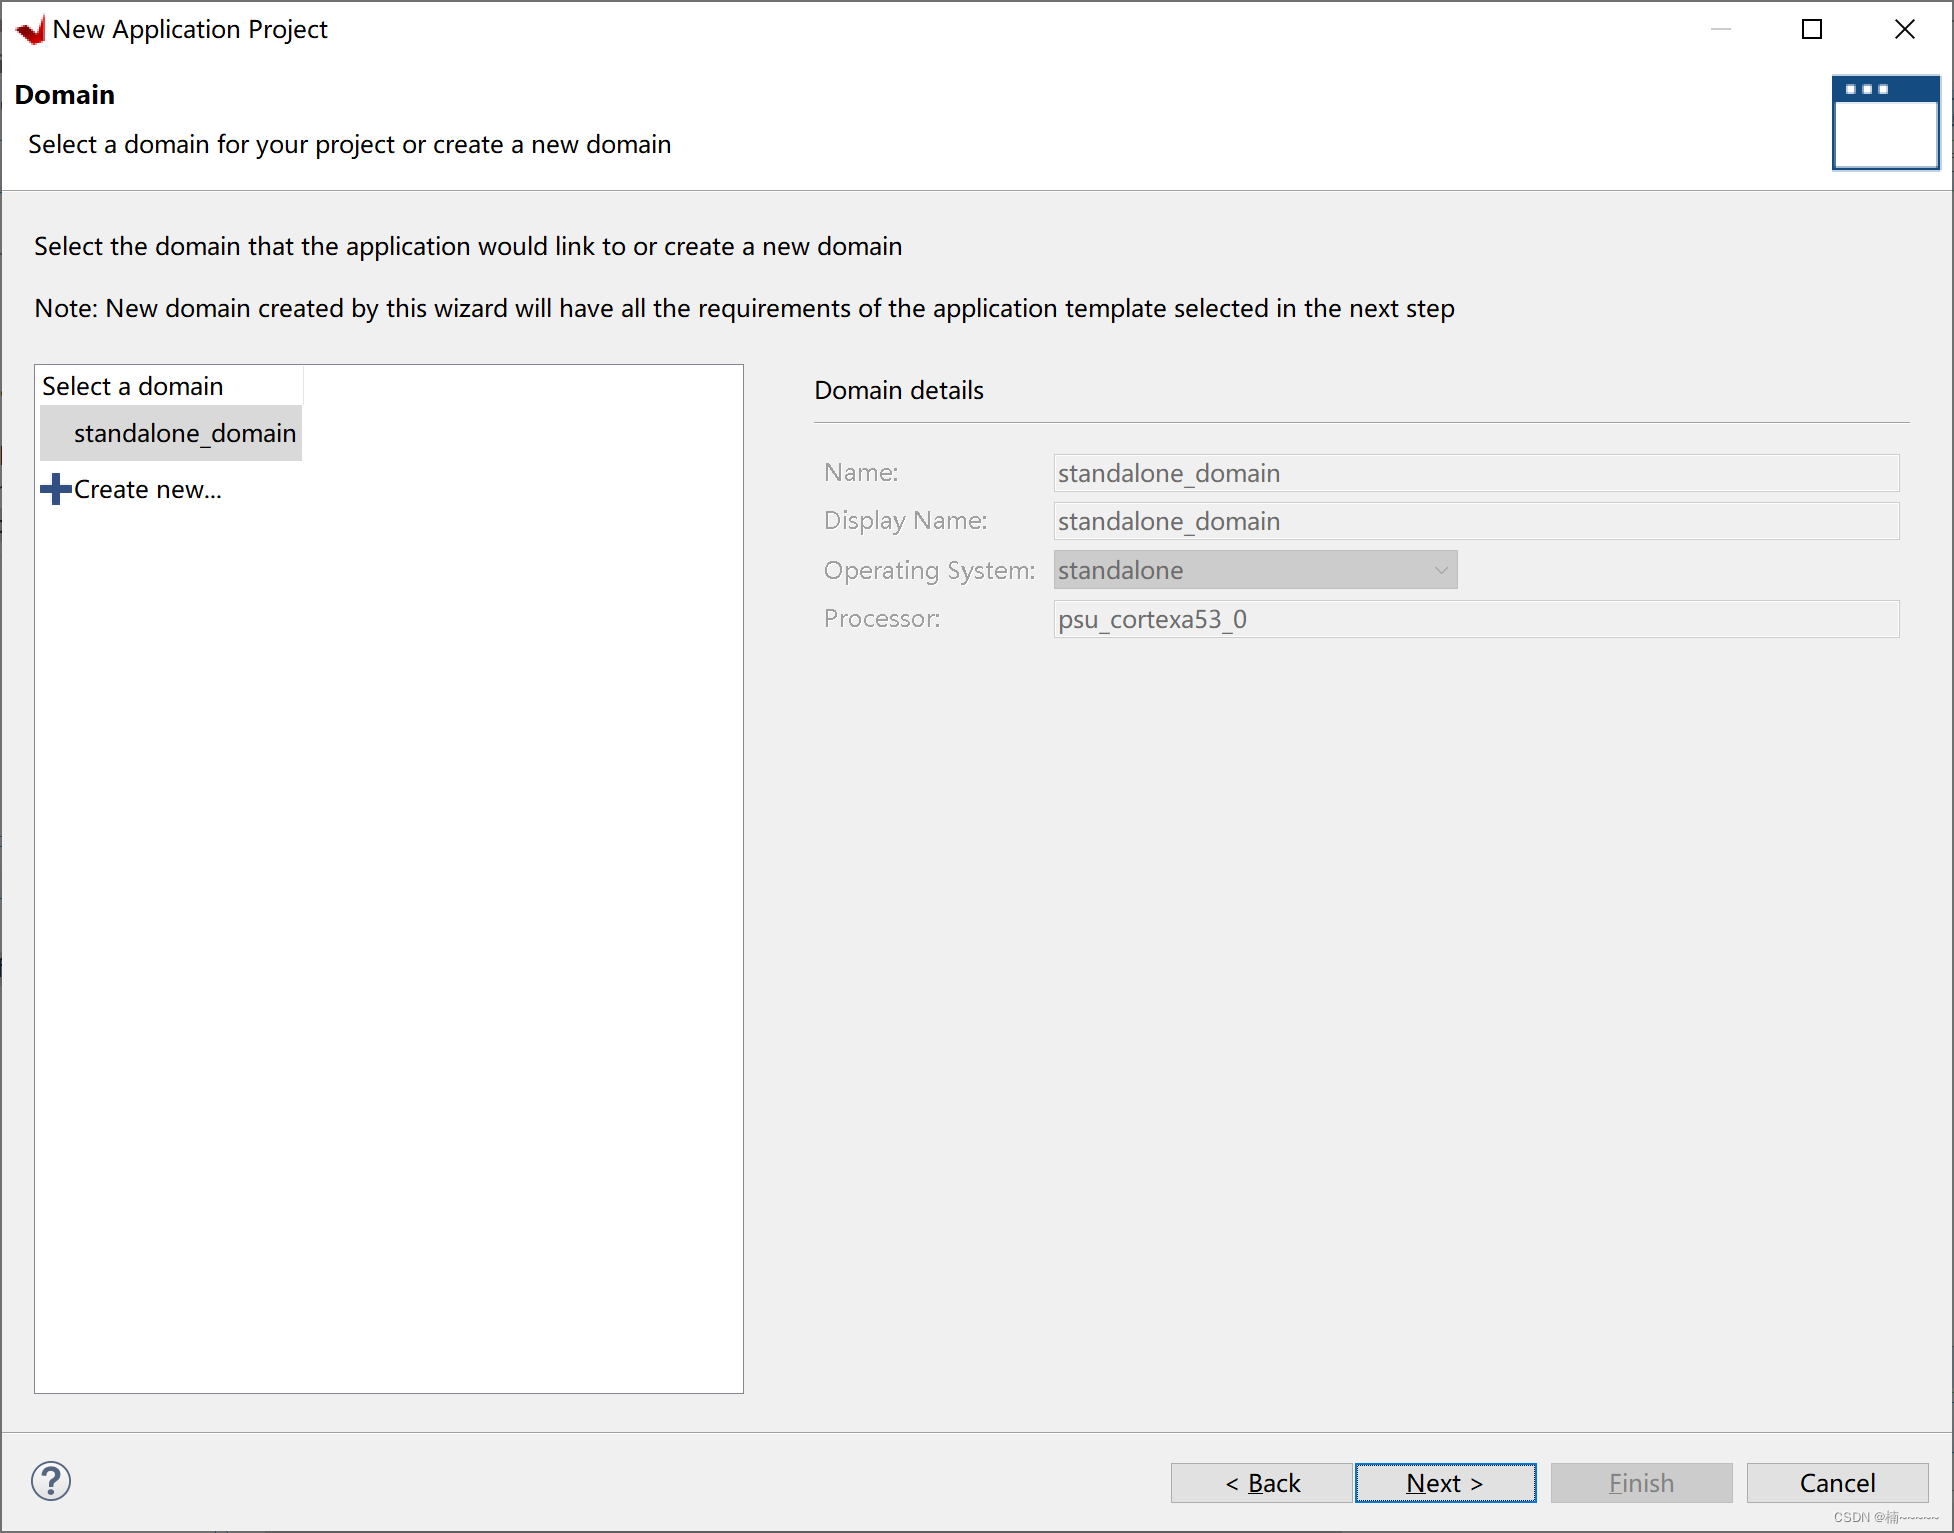The width and height of the screenshot is (1954, 1533).
Task: Click empty area of domain list panel
Action: [x=390, y=900]
